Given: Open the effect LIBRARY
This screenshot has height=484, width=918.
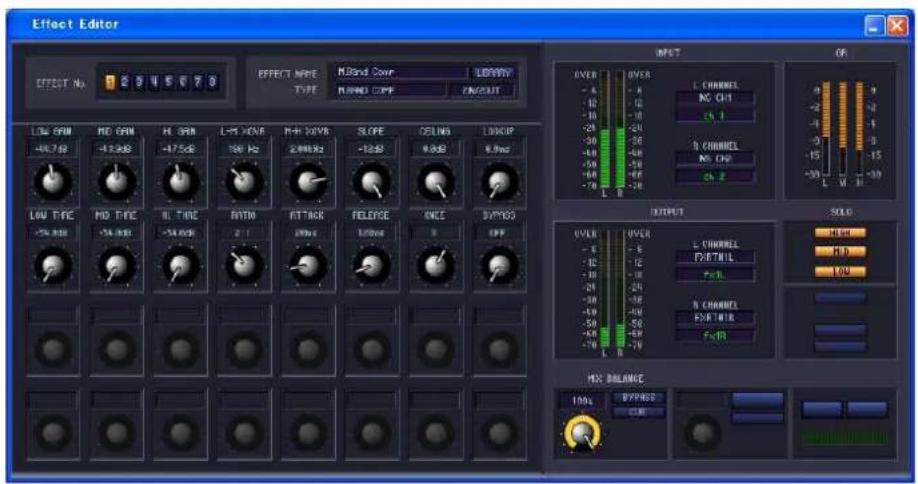Looking at the screenshot, I should point(494,73).
